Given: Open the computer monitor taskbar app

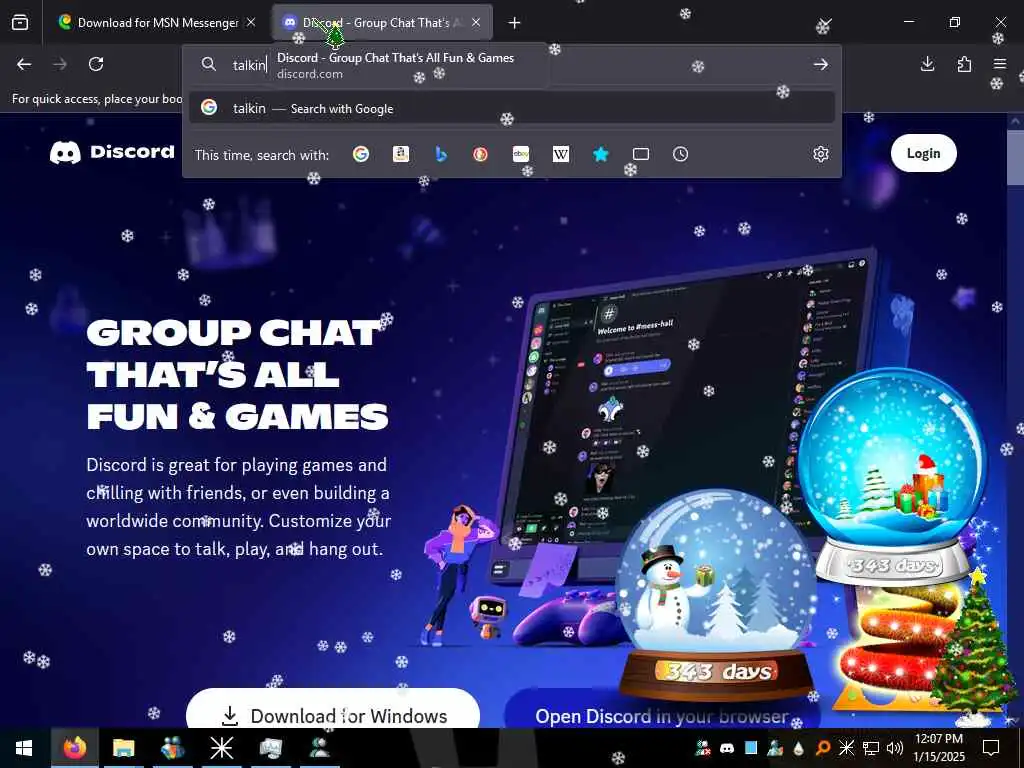Looking at the screenshot, I should pyautogui.click(x=270, y=748).
